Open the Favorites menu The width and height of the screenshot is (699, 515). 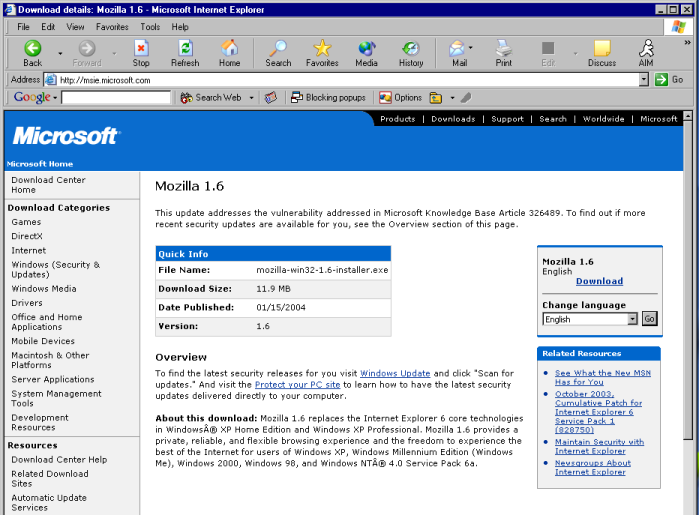(x=112, y=27)
